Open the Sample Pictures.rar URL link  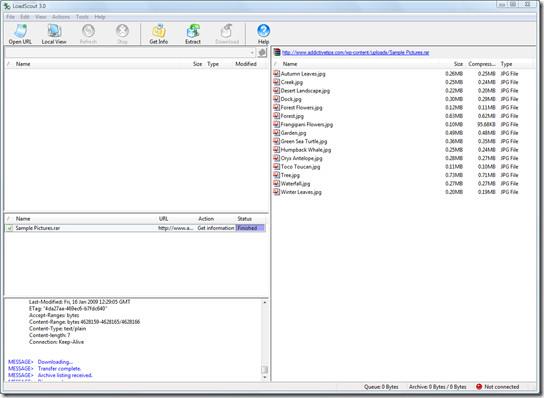point(356,52)
